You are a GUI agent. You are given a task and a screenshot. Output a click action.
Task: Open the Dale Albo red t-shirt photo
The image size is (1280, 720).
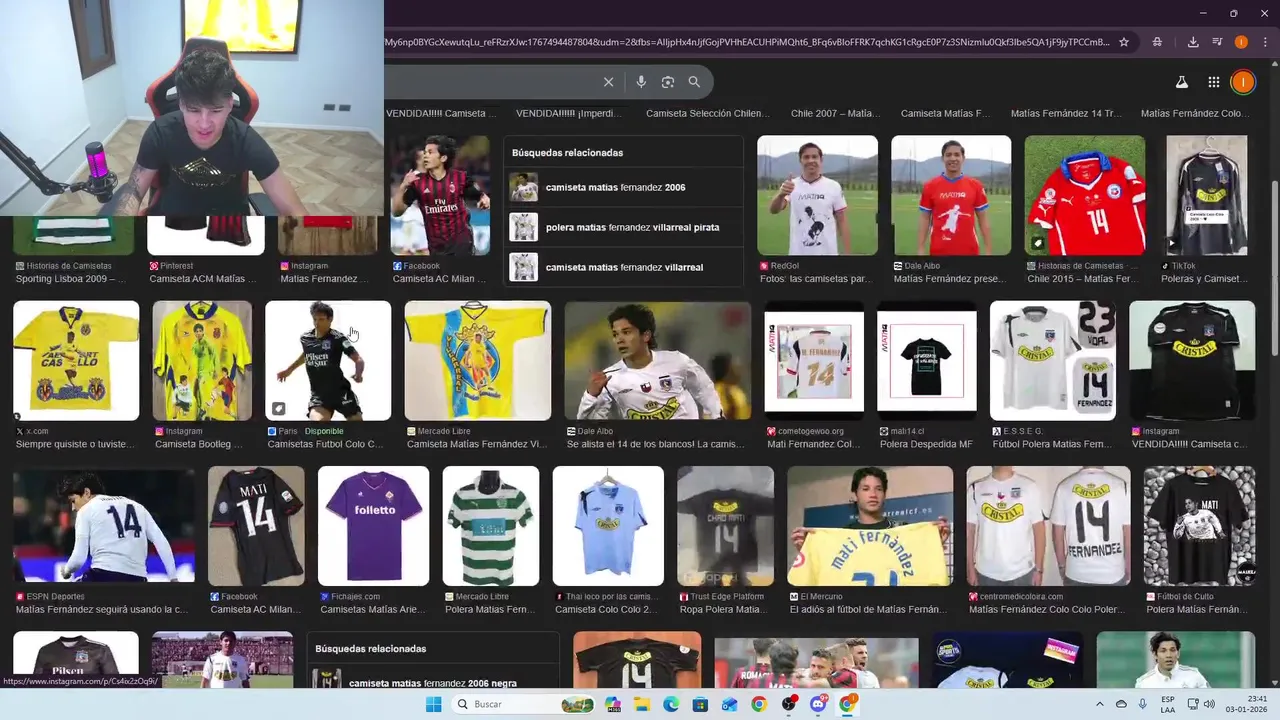951,196
